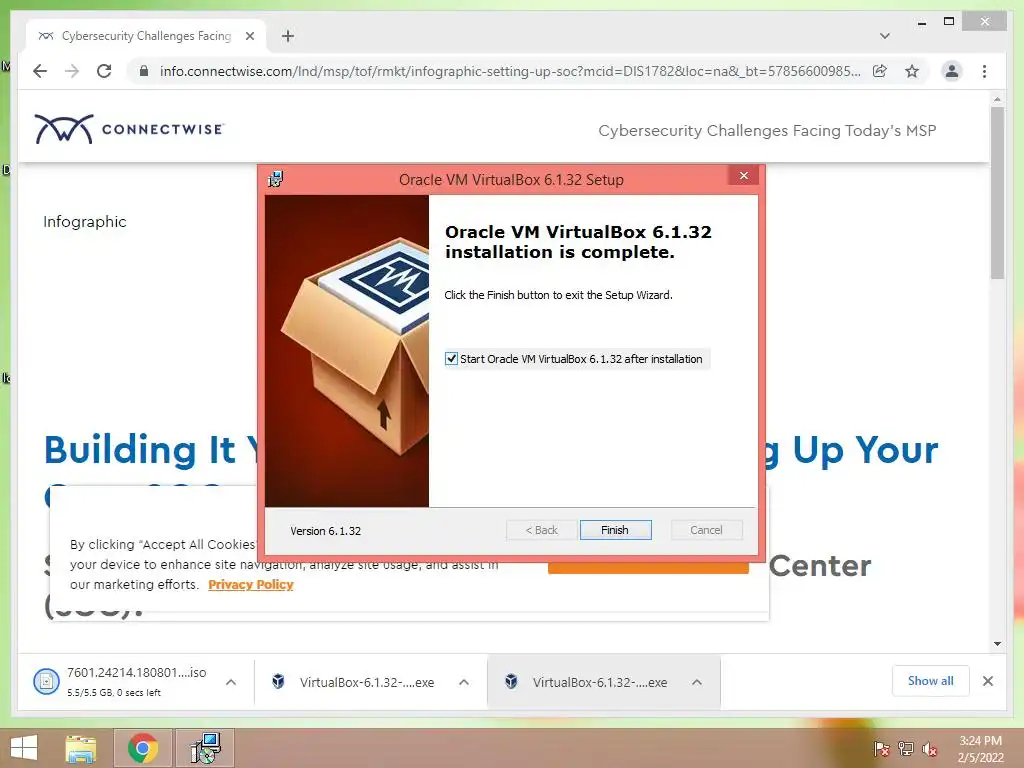This screenshot has width=1024, height=768.
Task: Click the ConnectWise logo
Action: point(129,129)
